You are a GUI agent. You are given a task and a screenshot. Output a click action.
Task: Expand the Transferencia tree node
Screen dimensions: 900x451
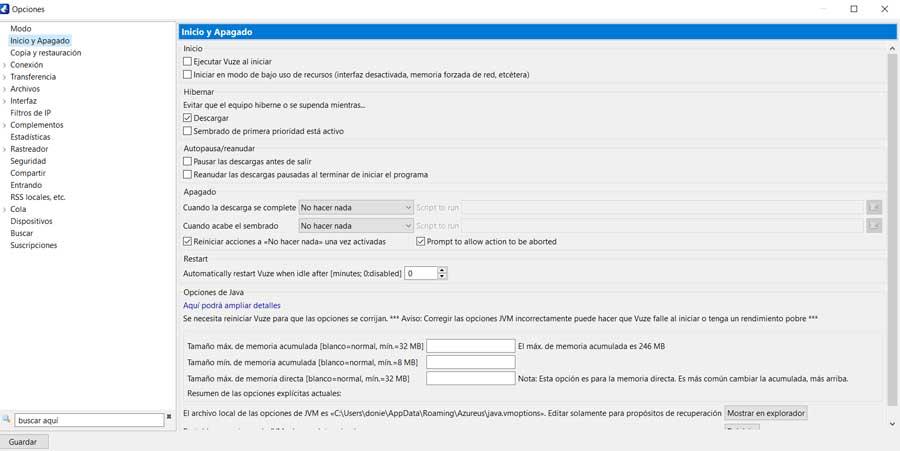5,77
